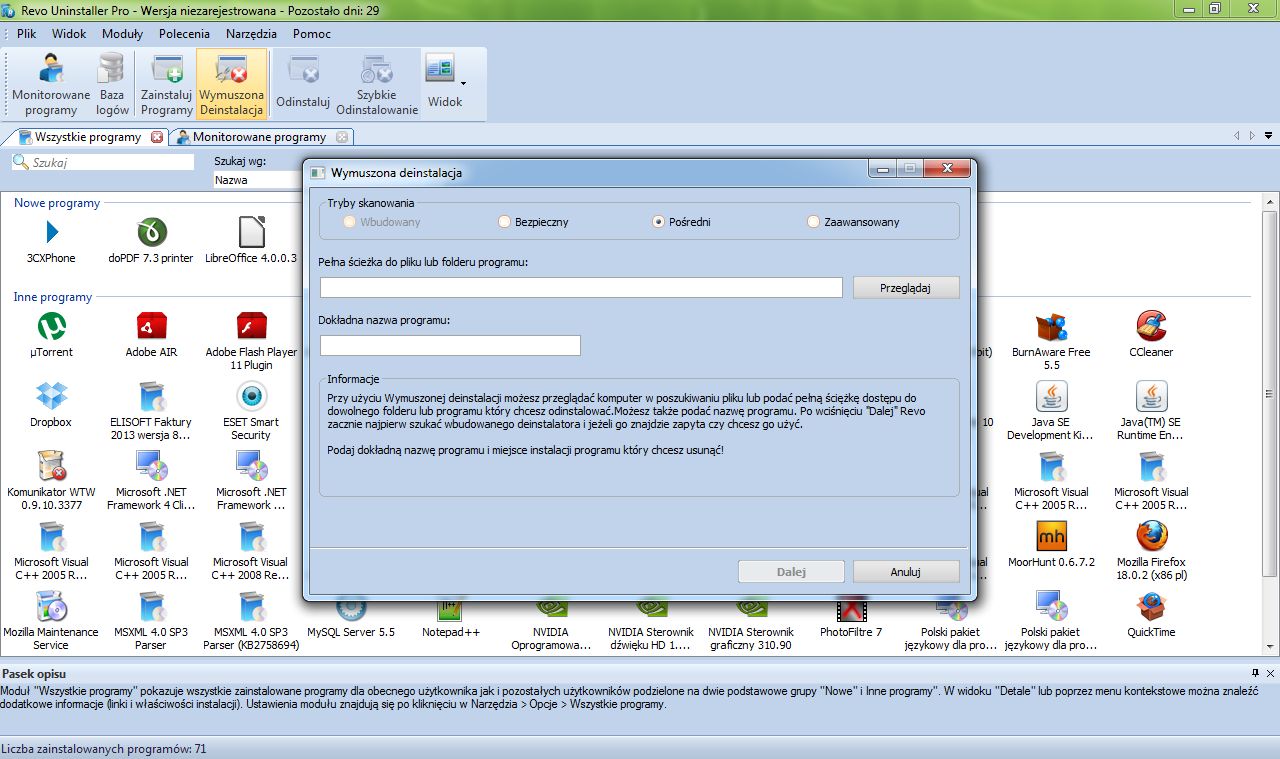Open Monitorowane programy toolbar button

pos(51,85)
